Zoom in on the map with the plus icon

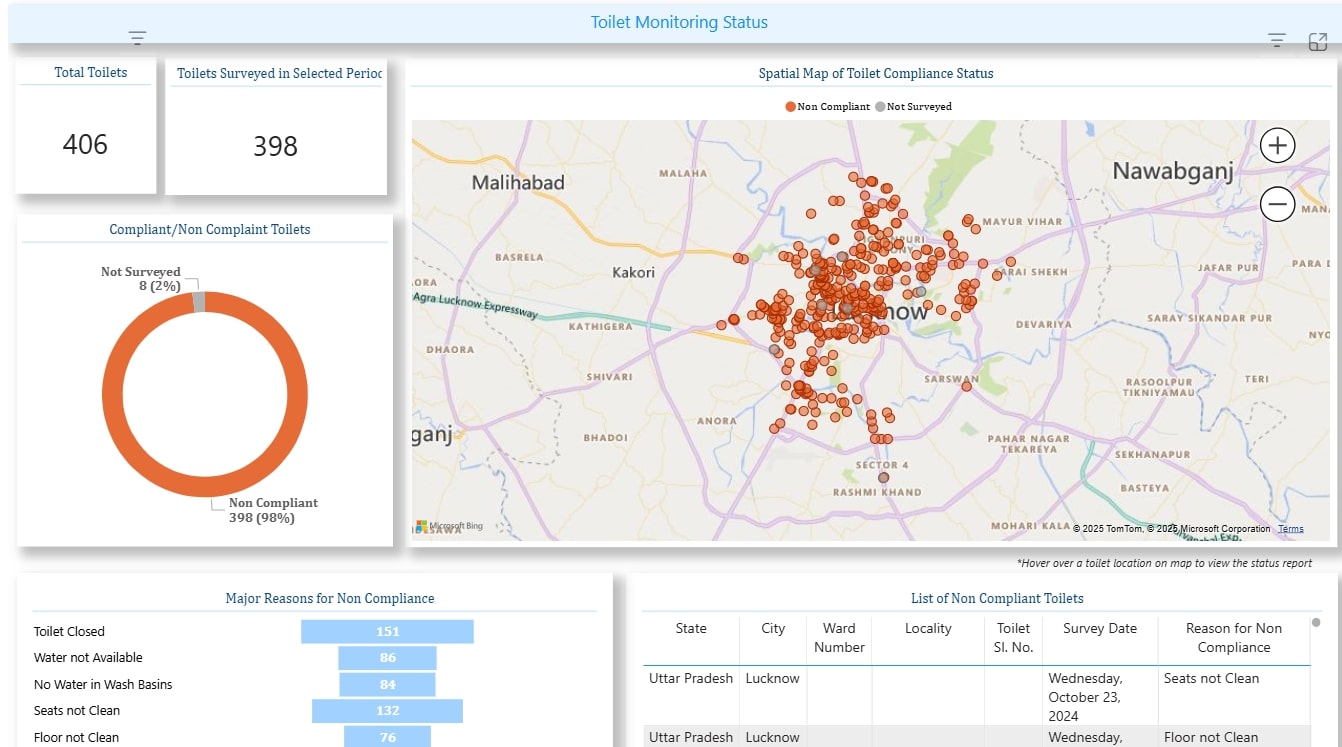tap(1277, 145)
